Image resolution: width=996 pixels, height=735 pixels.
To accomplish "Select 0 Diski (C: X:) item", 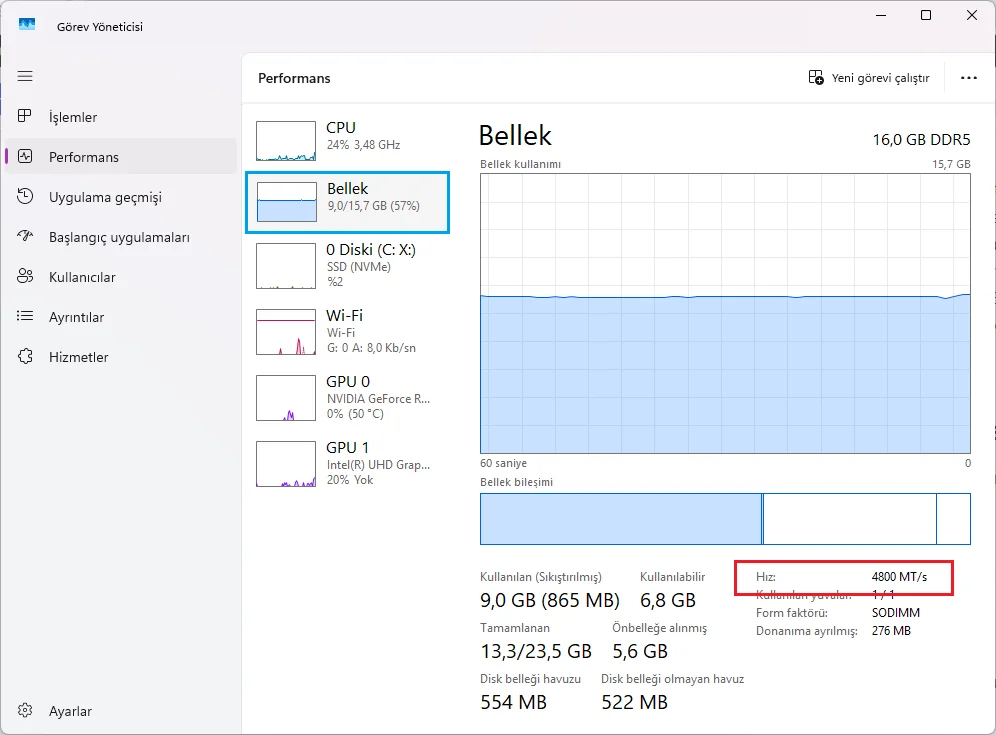I will (347, 266).
